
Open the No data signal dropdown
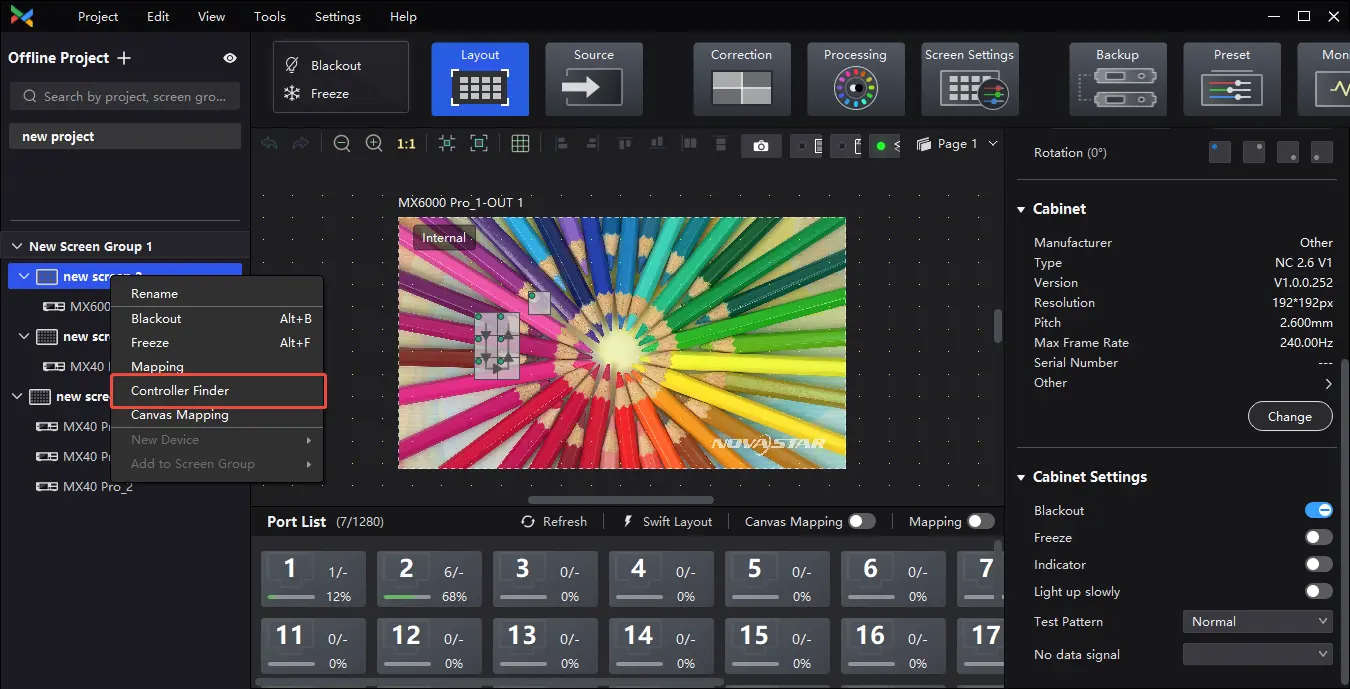[1258, 654]
